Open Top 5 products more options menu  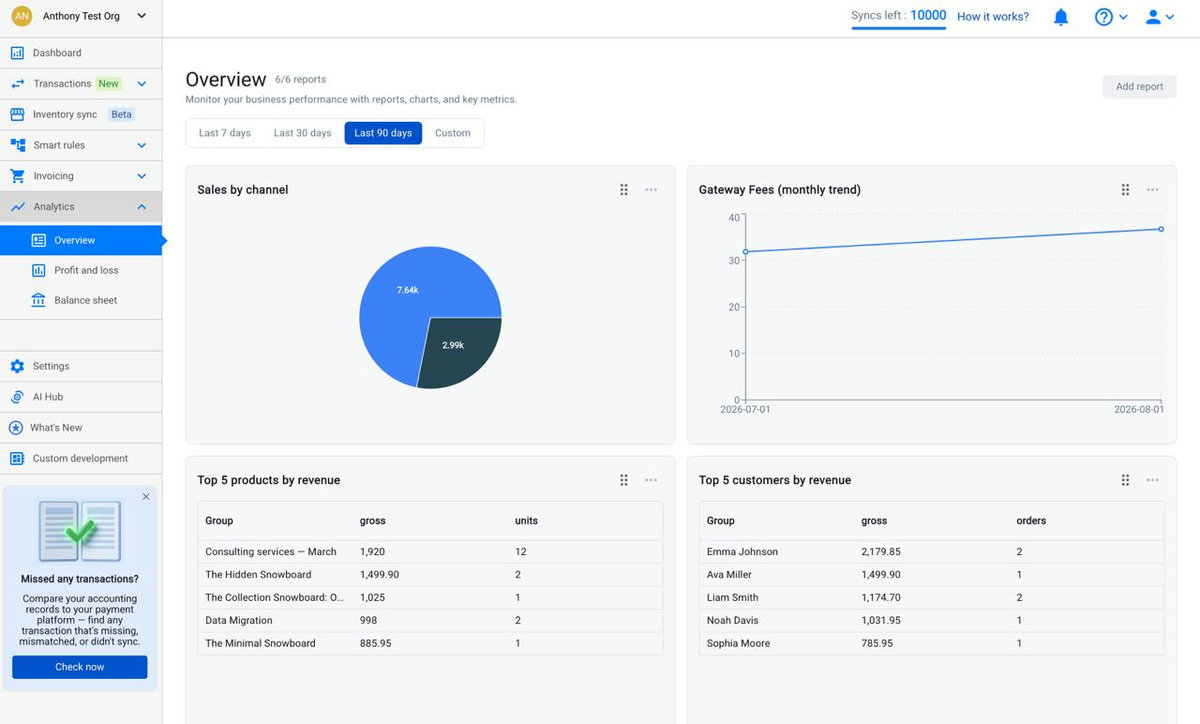651,480
